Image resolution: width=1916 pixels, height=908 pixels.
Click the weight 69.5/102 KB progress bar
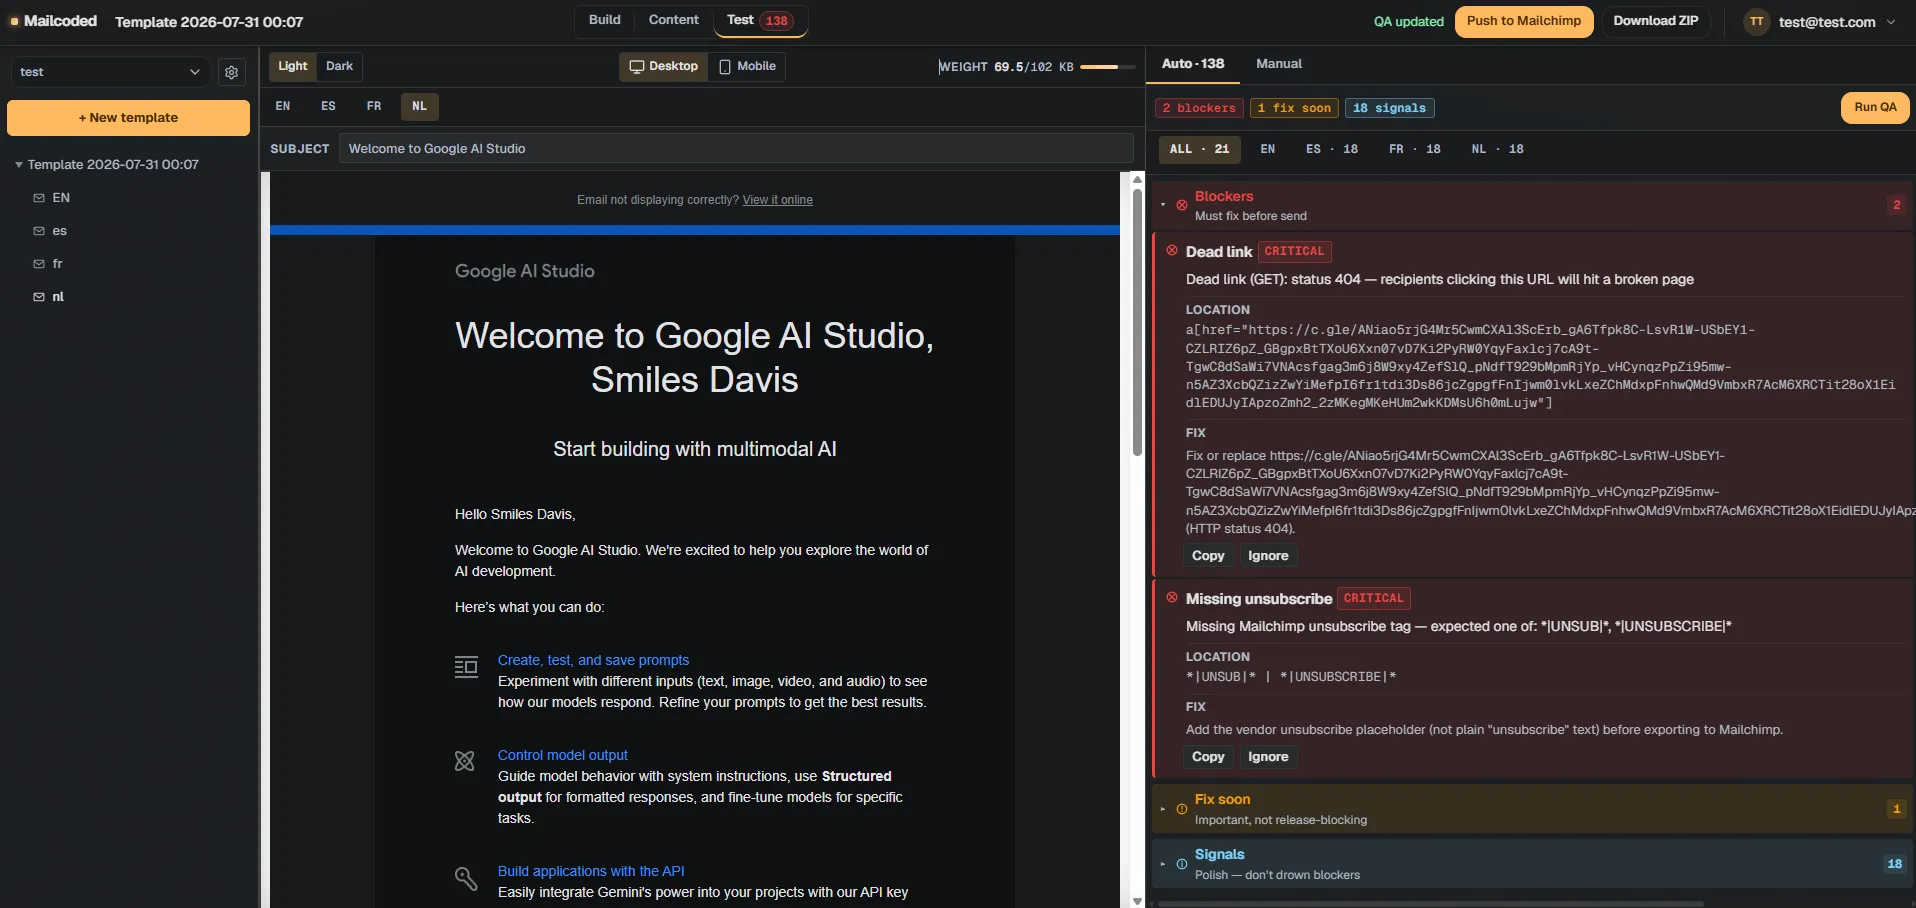click(x=1108, y=67)
